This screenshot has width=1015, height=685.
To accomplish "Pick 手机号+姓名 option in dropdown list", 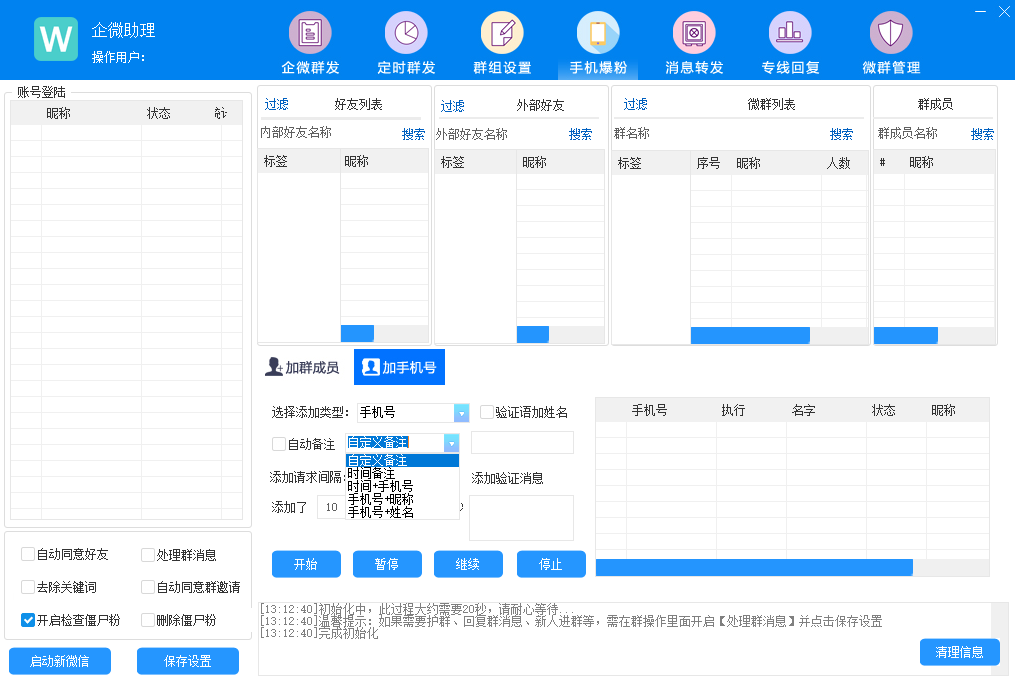I will 380,512.
